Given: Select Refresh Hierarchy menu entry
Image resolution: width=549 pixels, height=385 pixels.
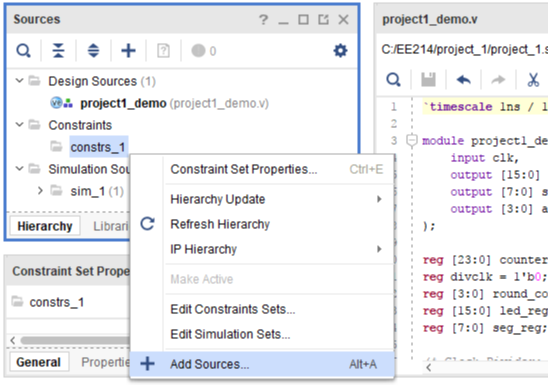Looking at the screenshot, I should point(262,224).
